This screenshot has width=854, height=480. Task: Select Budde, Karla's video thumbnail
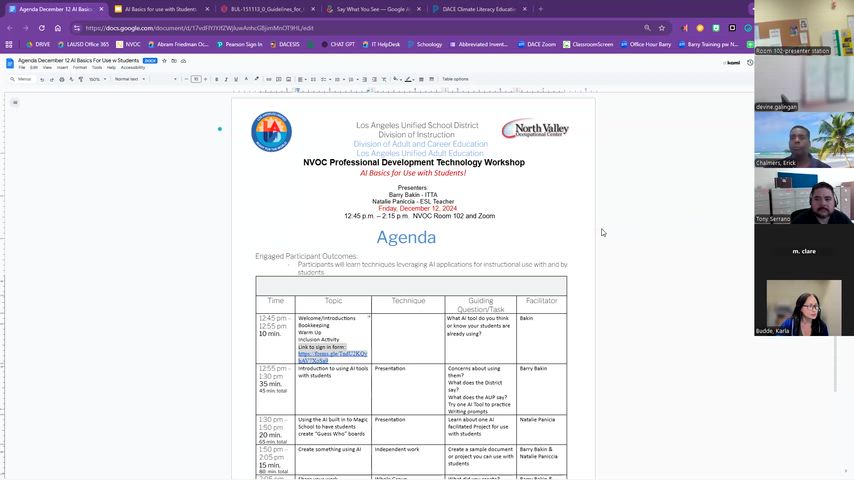click(804, 308)
